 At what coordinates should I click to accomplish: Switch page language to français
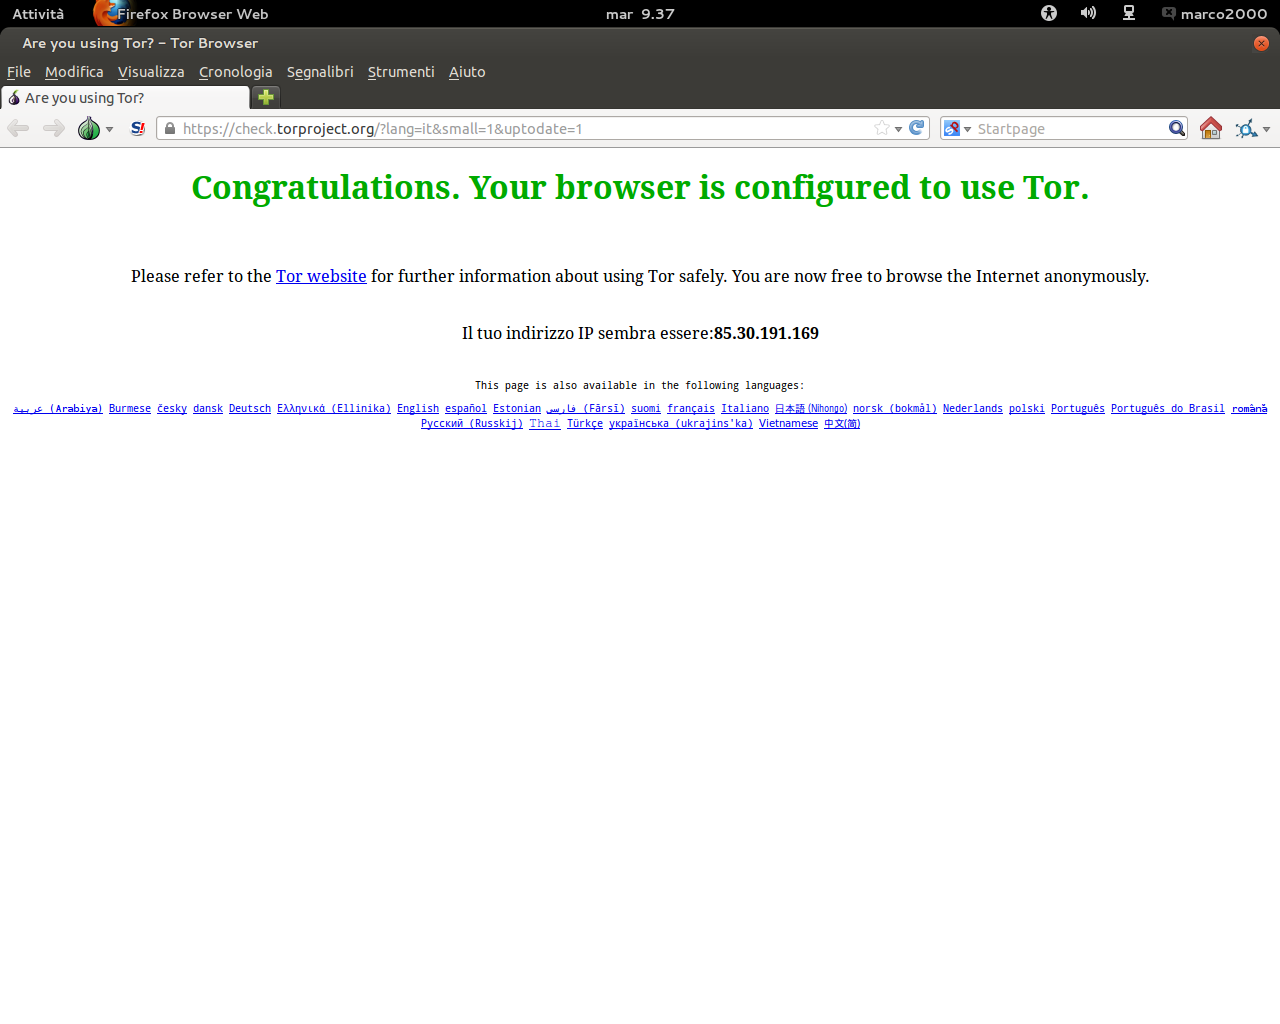(691, 408)
